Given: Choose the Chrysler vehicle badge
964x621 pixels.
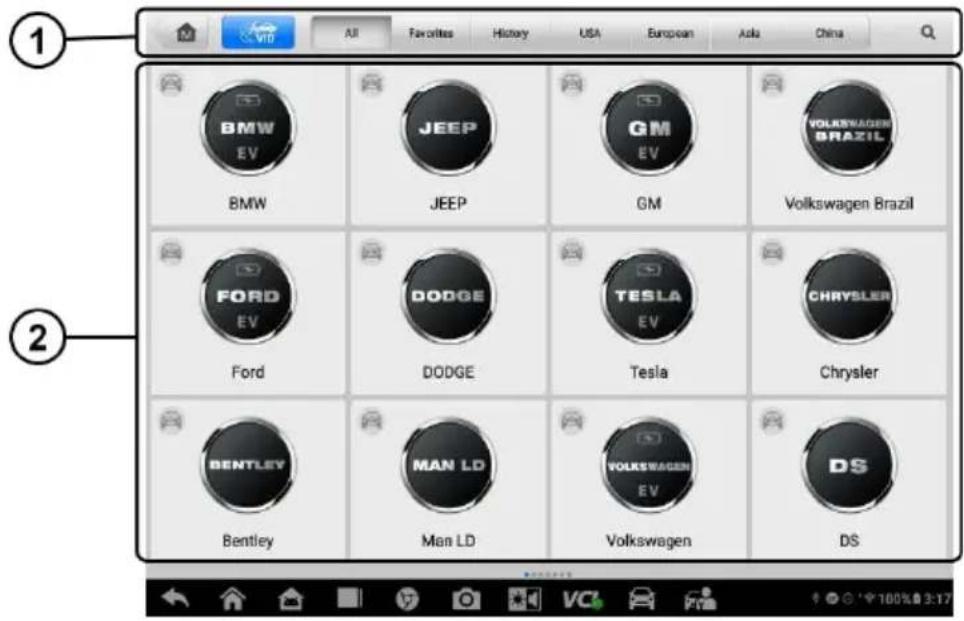Looking at the screenshot, I should (849, 296).
